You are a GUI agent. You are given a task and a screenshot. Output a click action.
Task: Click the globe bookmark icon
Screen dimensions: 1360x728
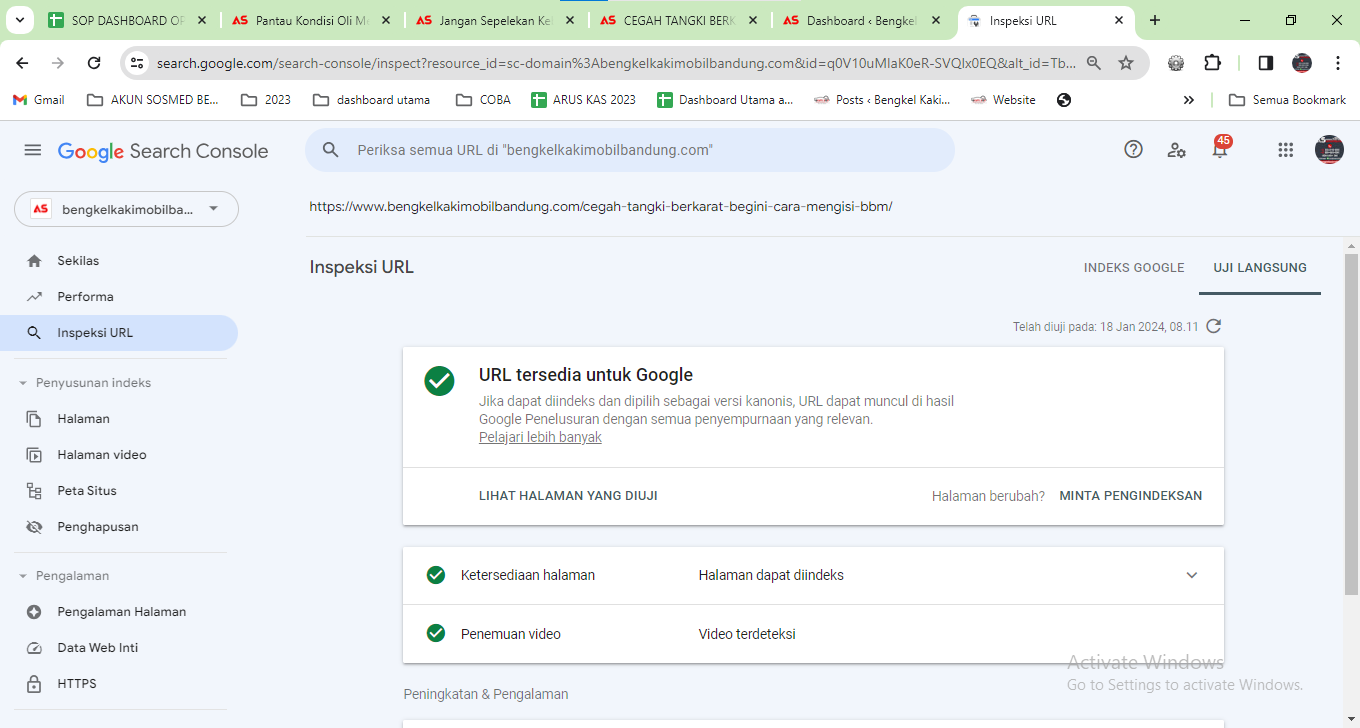pos(1064,100)
